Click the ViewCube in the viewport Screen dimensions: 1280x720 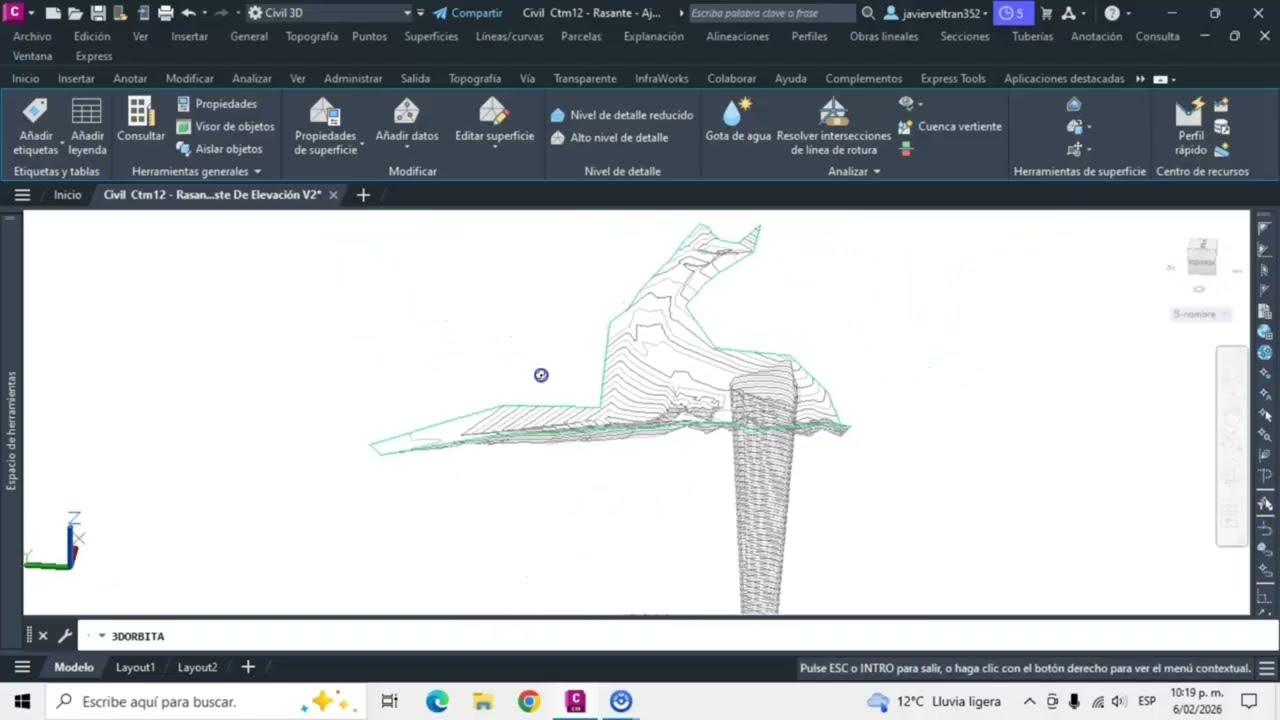pyautogui.click(x=1201, y=257)
